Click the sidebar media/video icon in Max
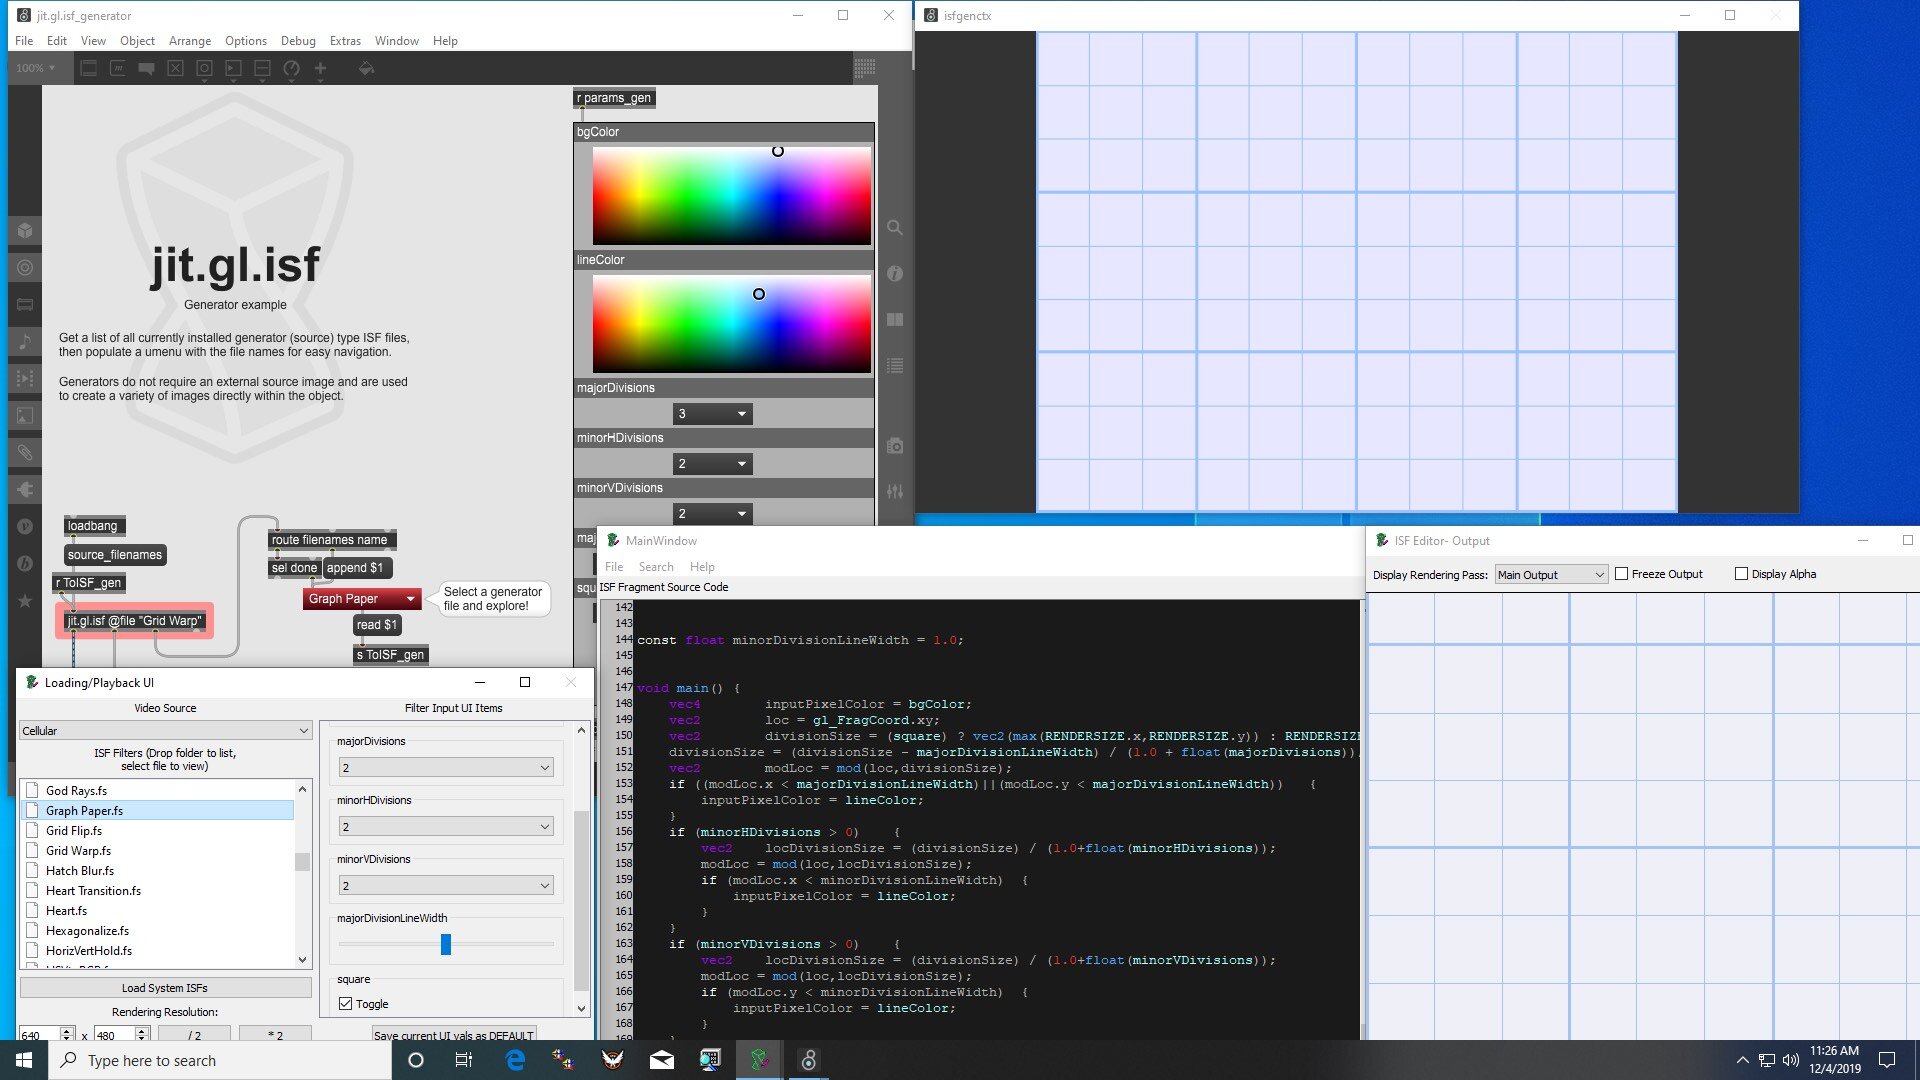Viewport: 1920px width, 1080px height. click(x=24, y=378)
